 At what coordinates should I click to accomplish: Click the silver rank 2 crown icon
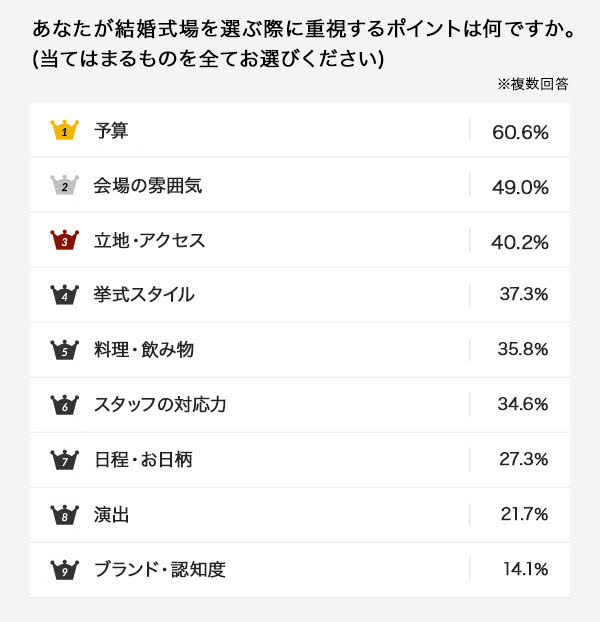coord(64,185)
